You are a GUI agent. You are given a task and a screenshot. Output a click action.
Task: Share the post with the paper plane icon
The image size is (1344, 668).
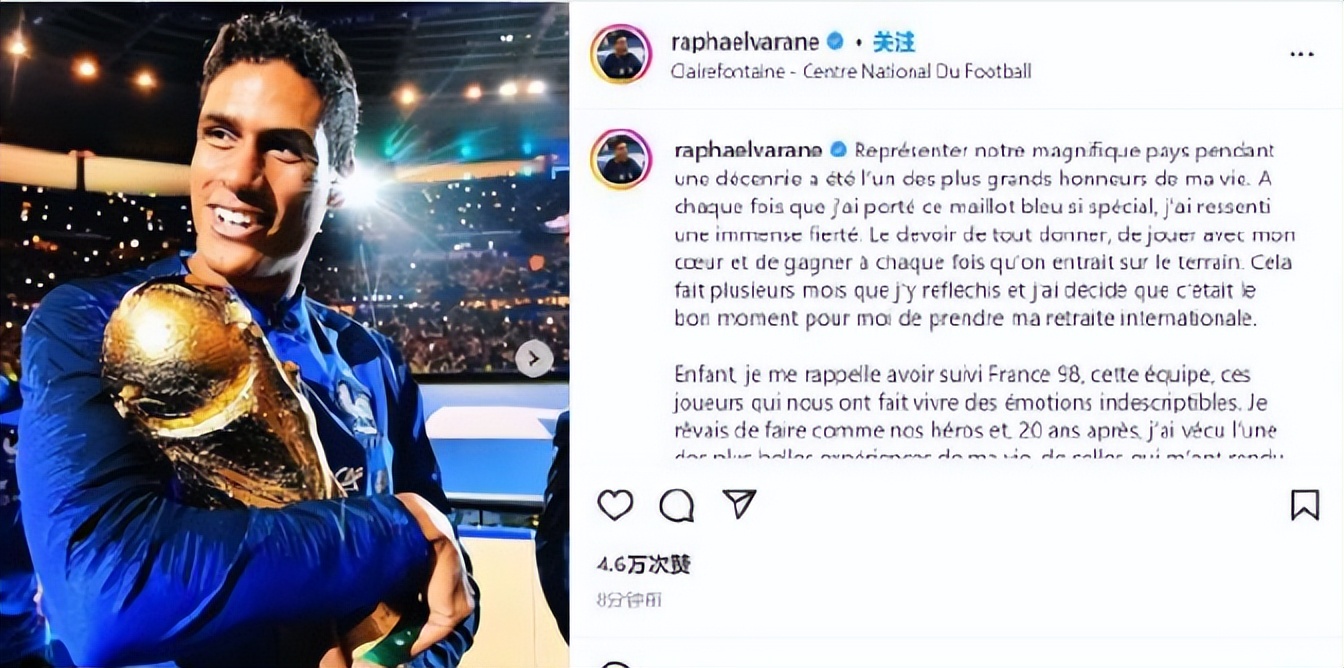coord(739,504)
